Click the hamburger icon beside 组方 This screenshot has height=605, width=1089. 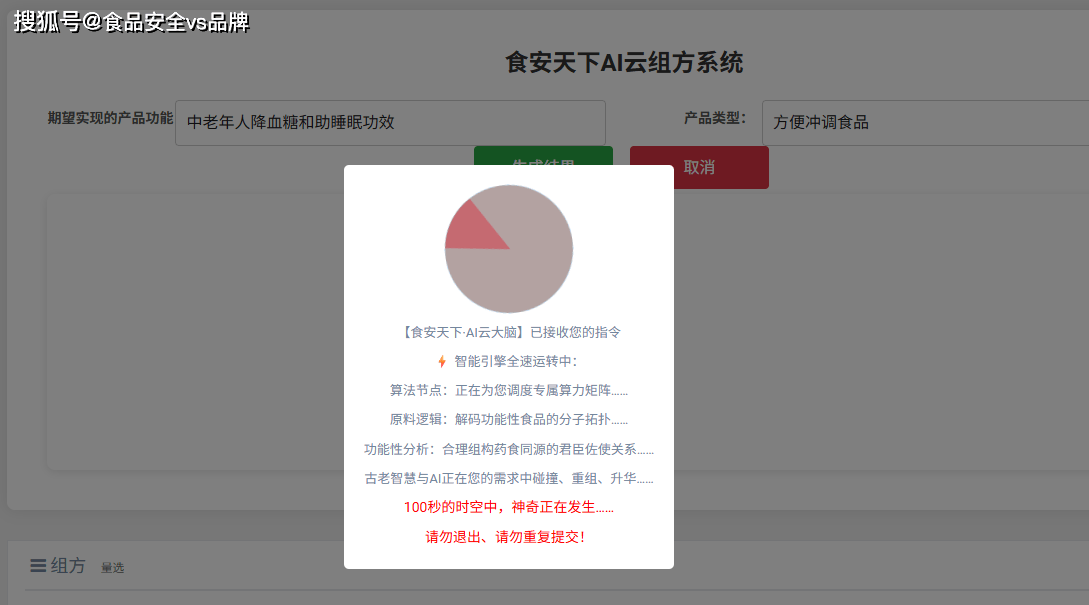tap(38, 566)
